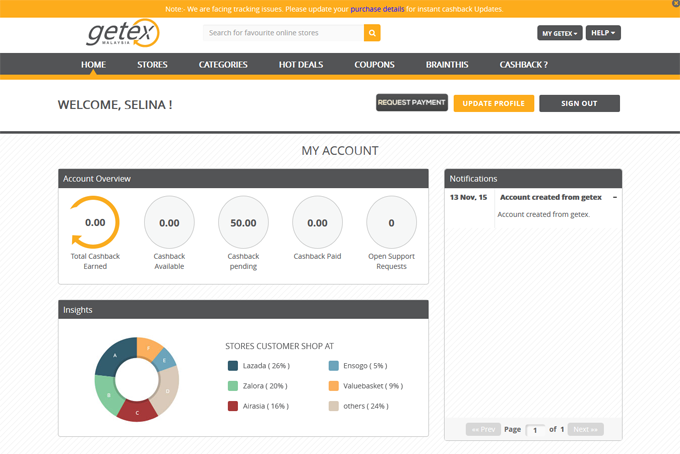Click the store search input field
Viewport: 680px width, 454px height.
click(x=283, y=33)
